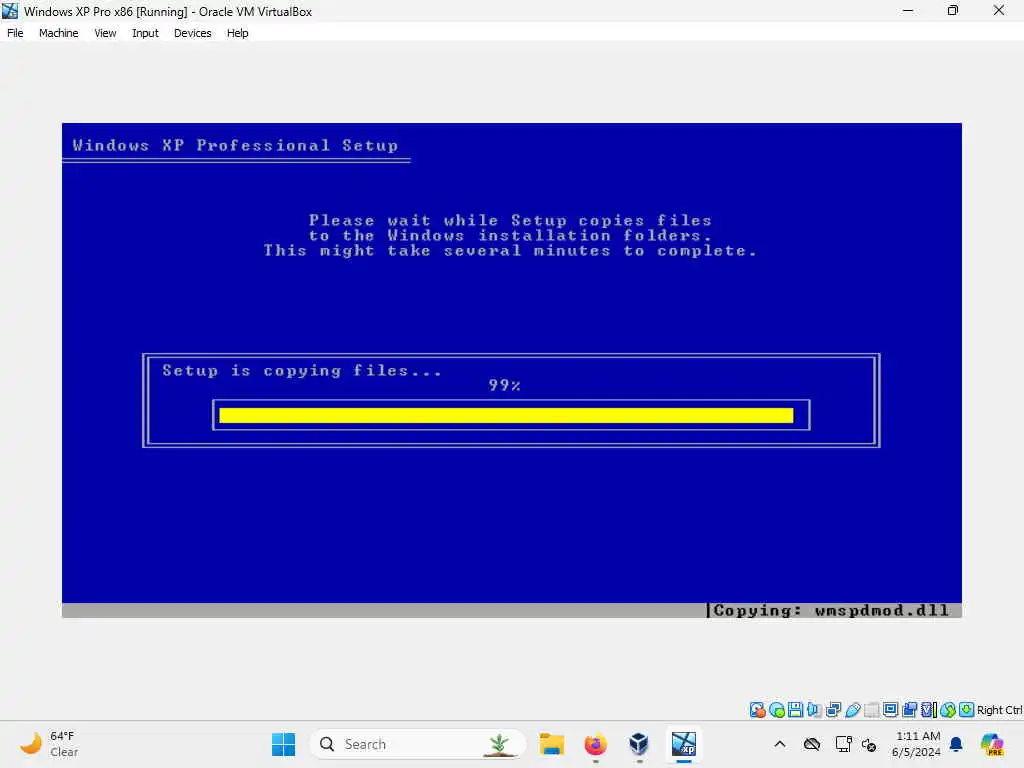This screenshot has height=768, width=1024.
Task: Click the taskbar Search box
Action: pos(418,744)
